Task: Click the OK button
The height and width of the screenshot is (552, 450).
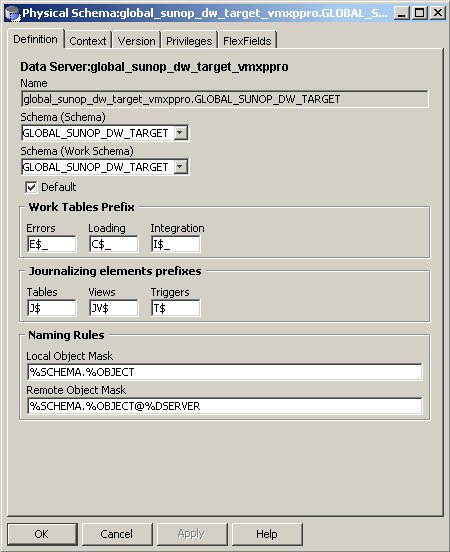Action: [x=42, y=534]
